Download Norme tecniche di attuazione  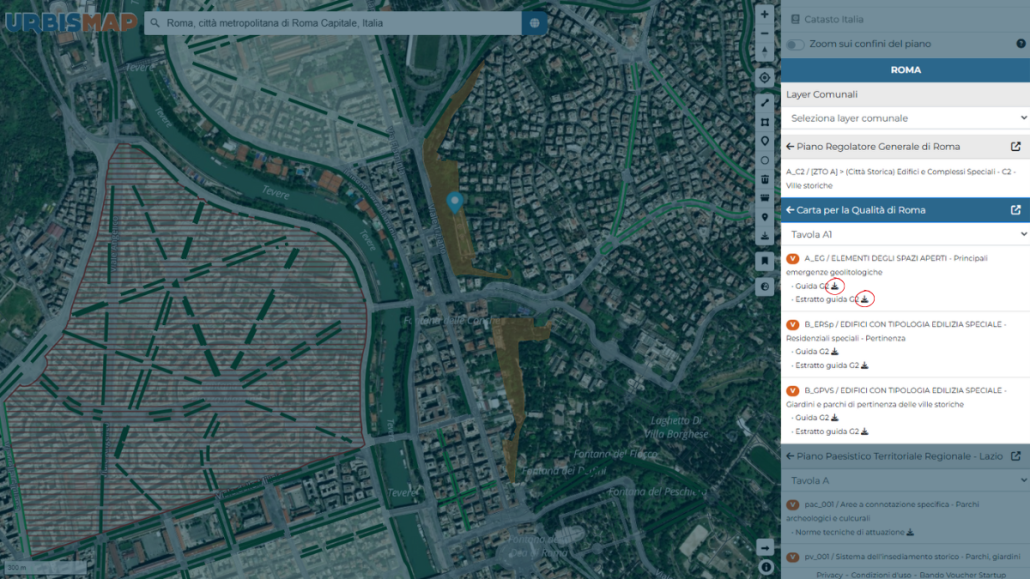click(x=910, y=532)
